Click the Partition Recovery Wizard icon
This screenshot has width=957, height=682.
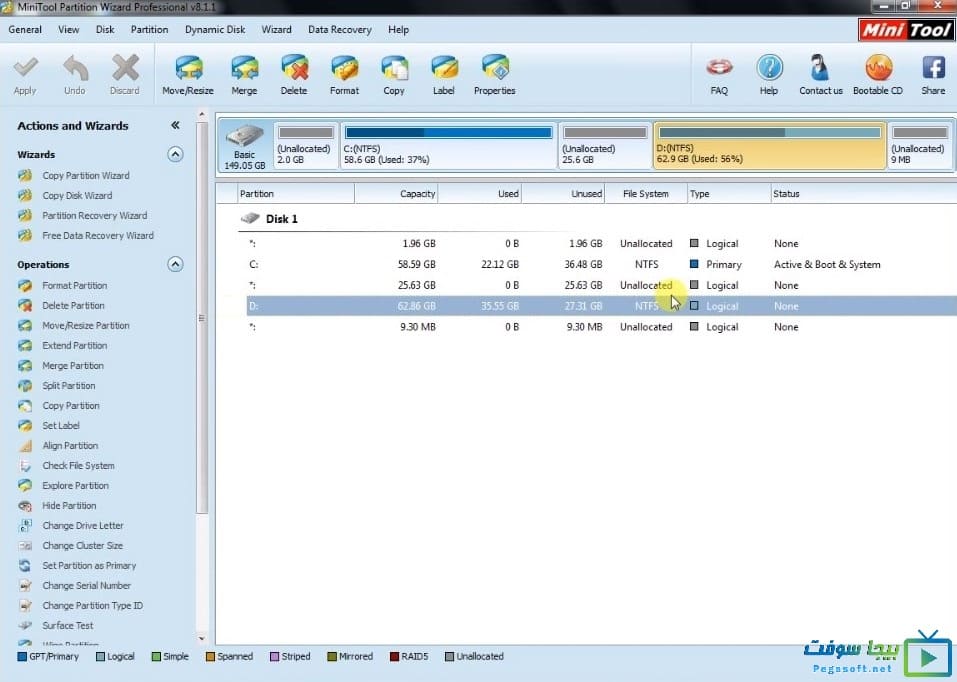[x=25, y=216]
